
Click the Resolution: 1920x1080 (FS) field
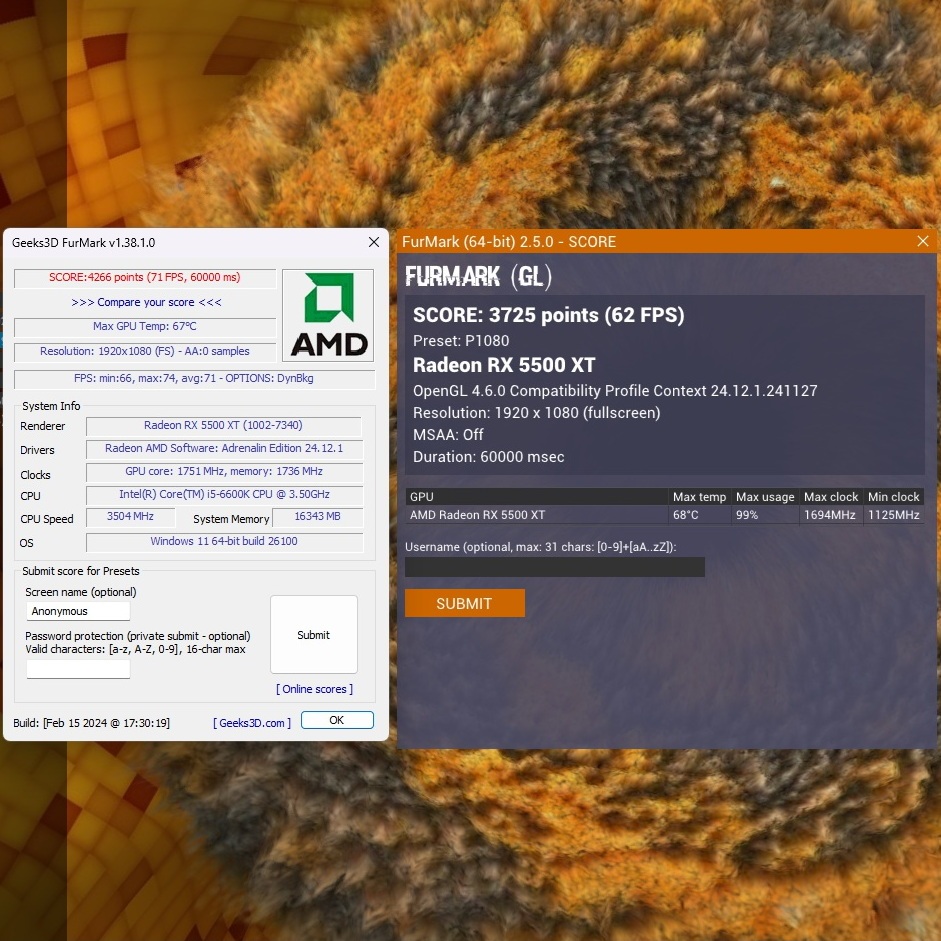145,351
